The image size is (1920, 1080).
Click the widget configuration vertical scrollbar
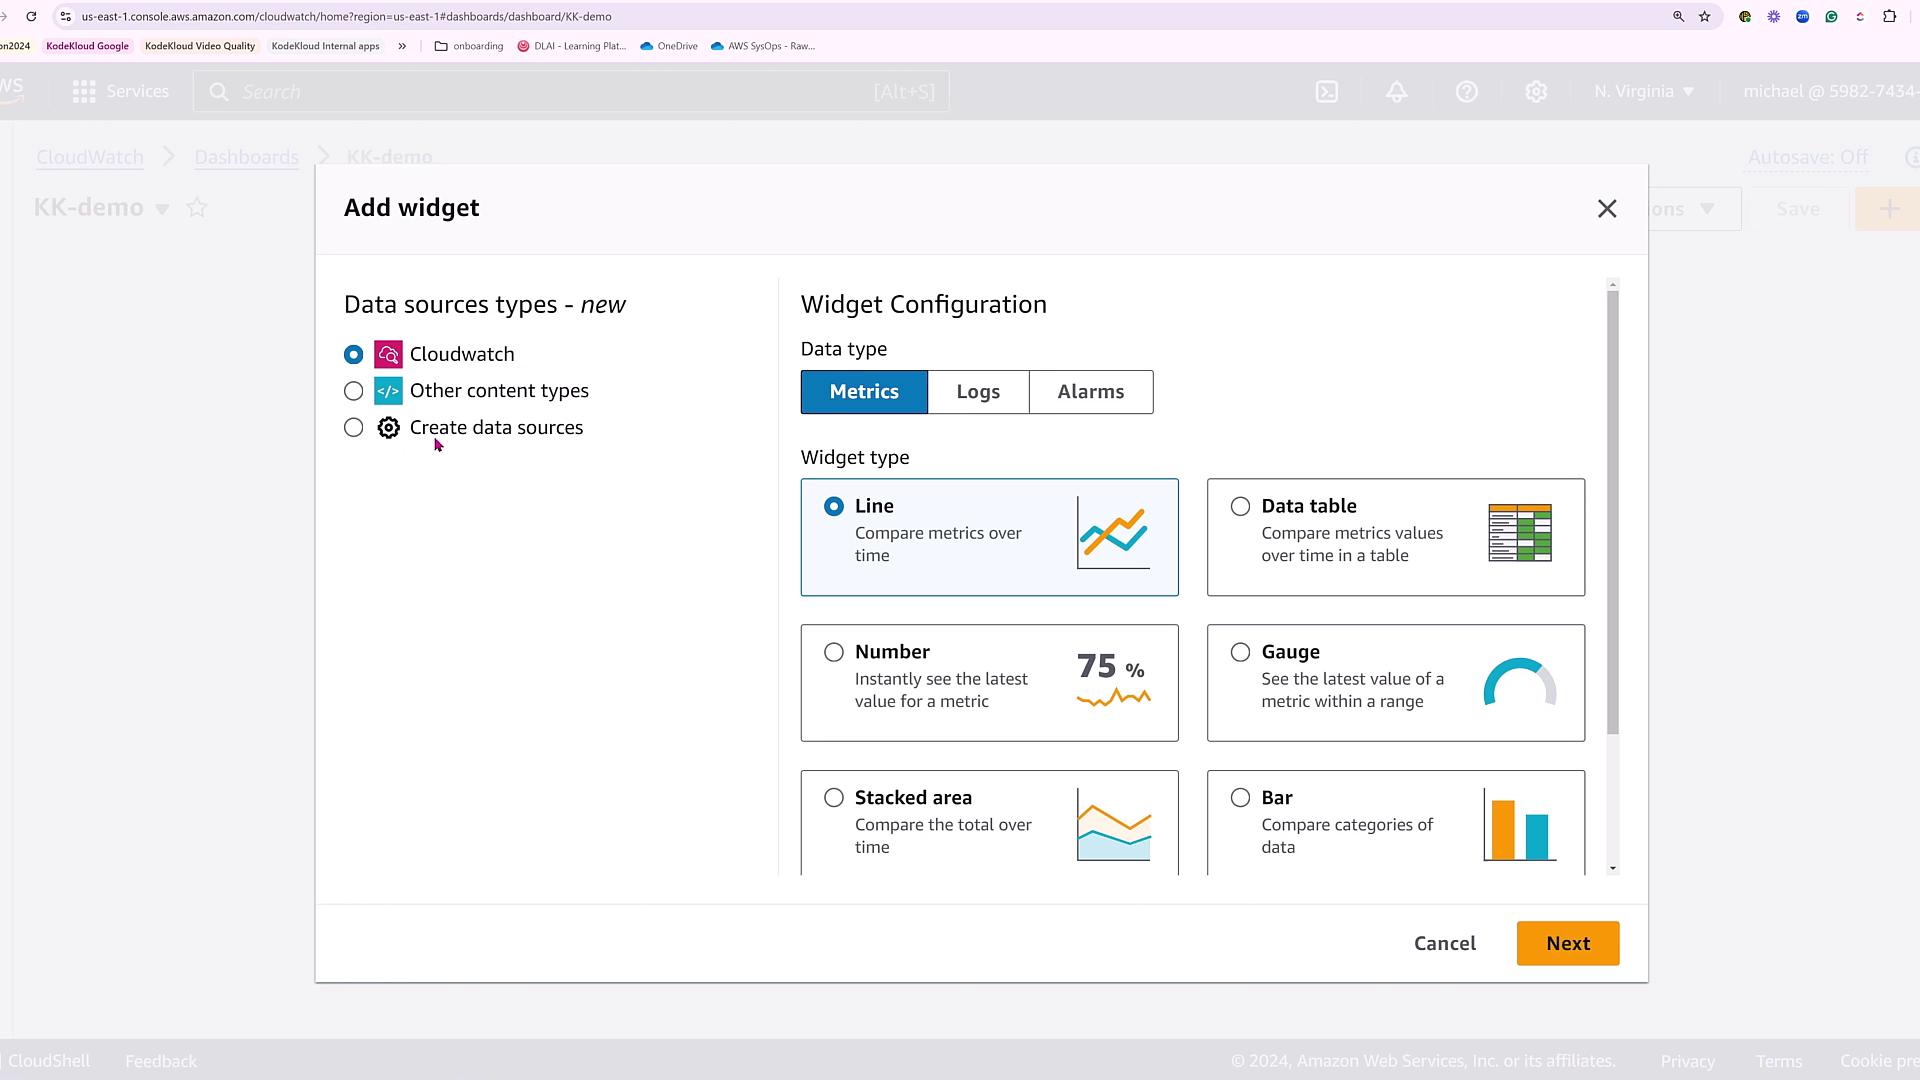click(x=1612, y=512)
